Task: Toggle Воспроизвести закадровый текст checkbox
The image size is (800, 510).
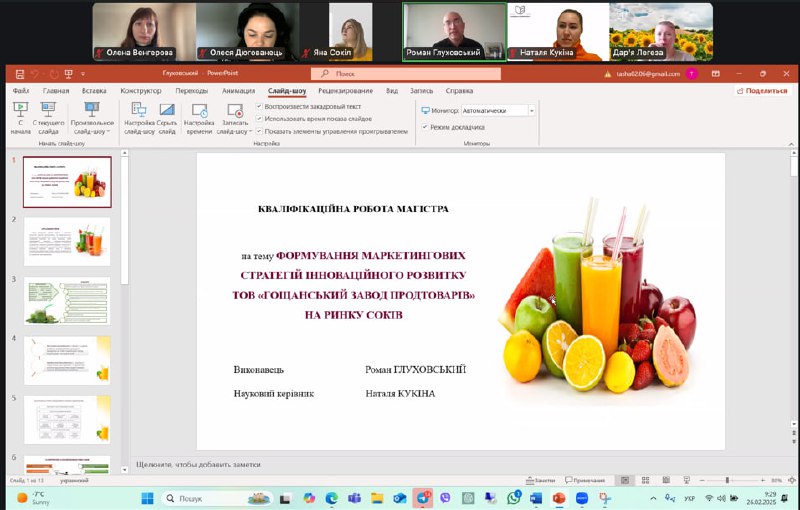Action: tap(260, 106)
